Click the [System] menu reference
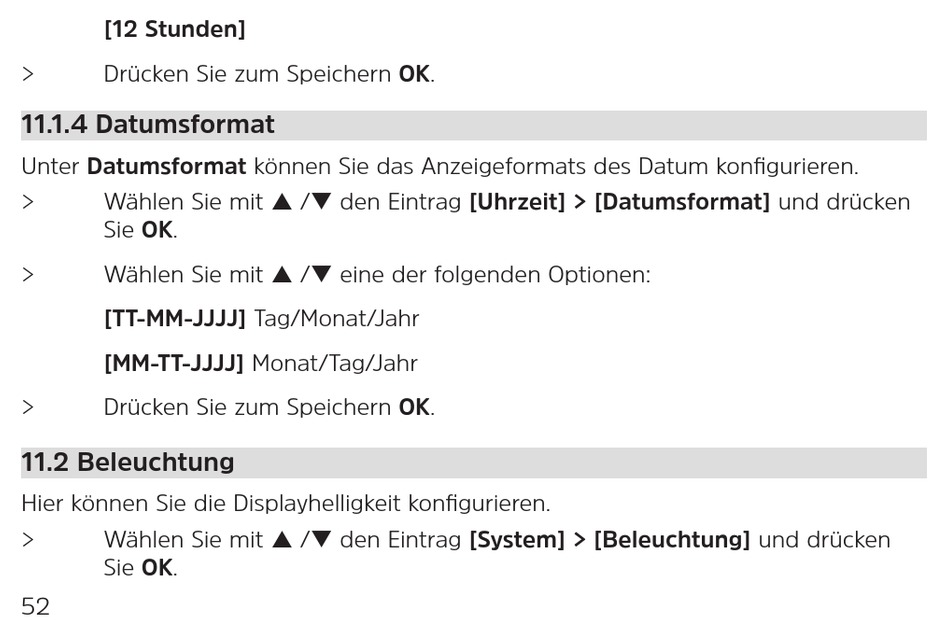This screenshot has height=620, width=950. [517, 540]
